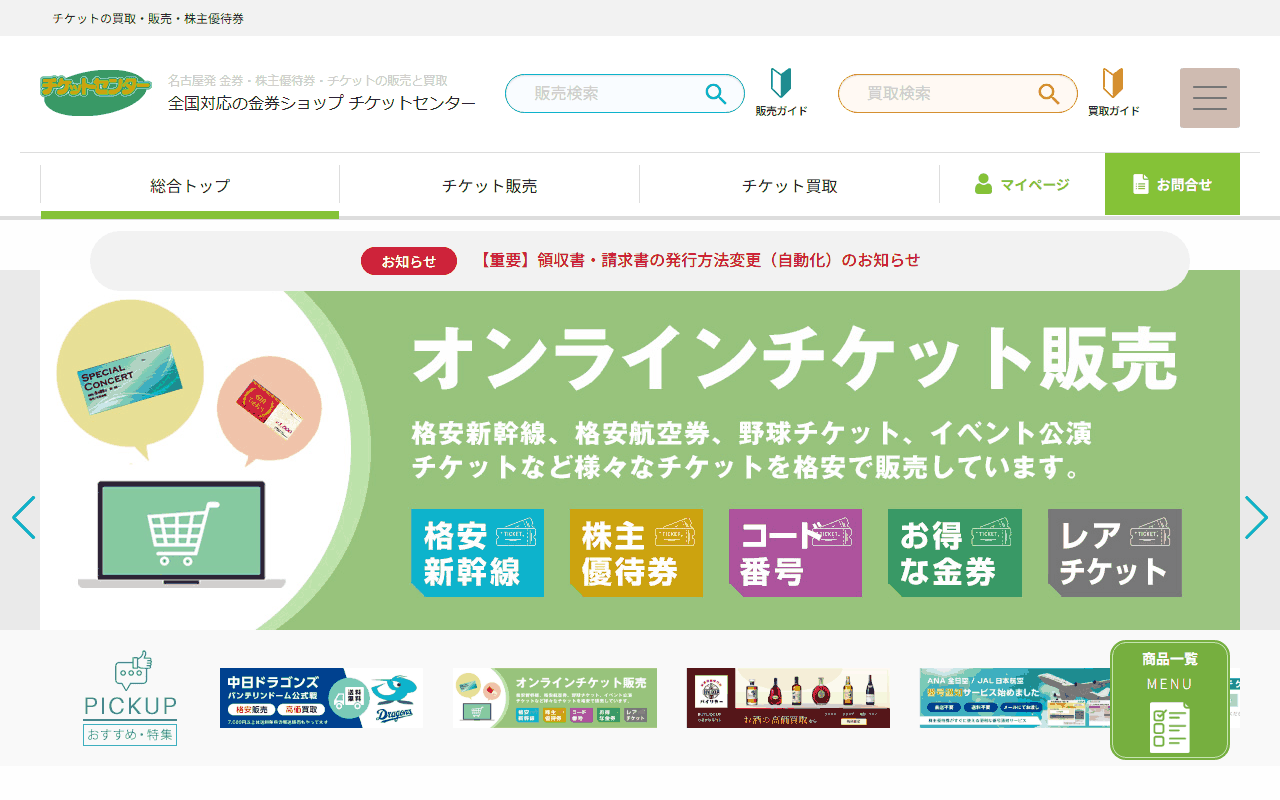Show the next slide with right arrow
This screenshot has height=800, width=1280.
[x=1256, y=518]
